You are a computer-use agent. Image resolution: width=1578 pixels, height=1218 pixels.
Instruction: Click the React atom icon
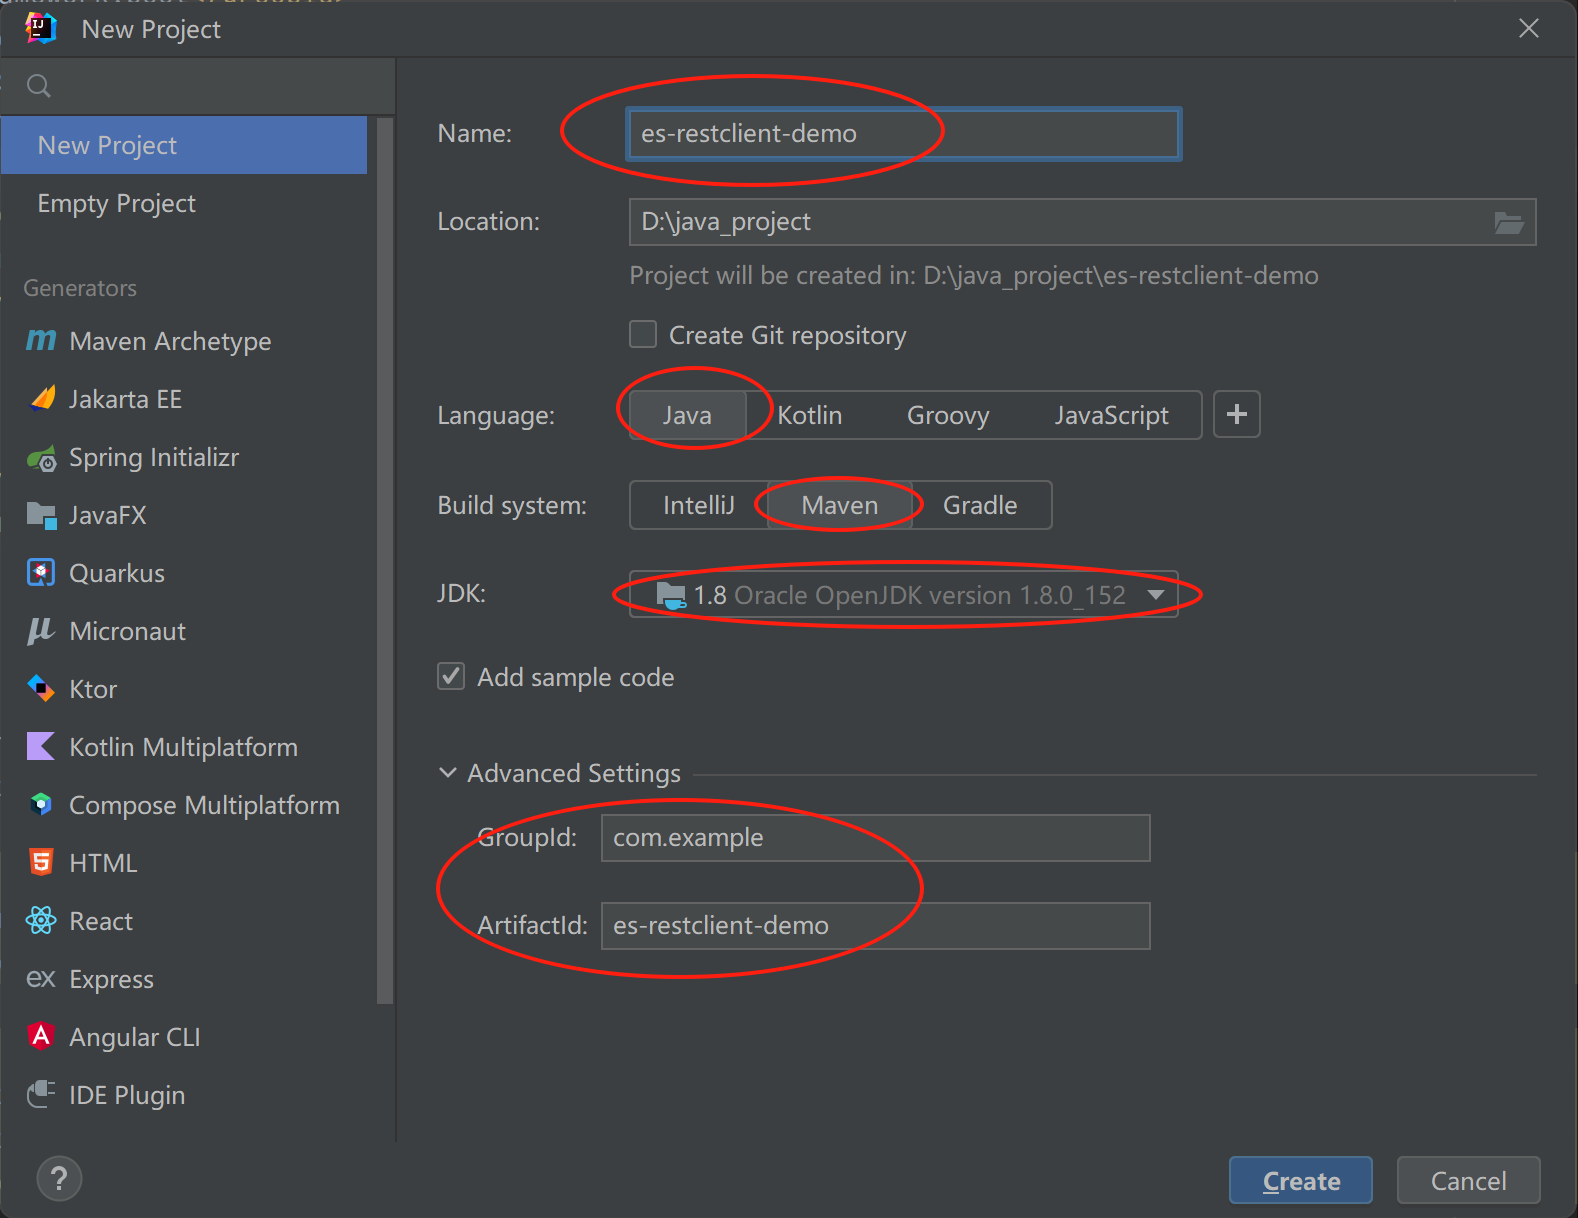click(x=41, y=921)
